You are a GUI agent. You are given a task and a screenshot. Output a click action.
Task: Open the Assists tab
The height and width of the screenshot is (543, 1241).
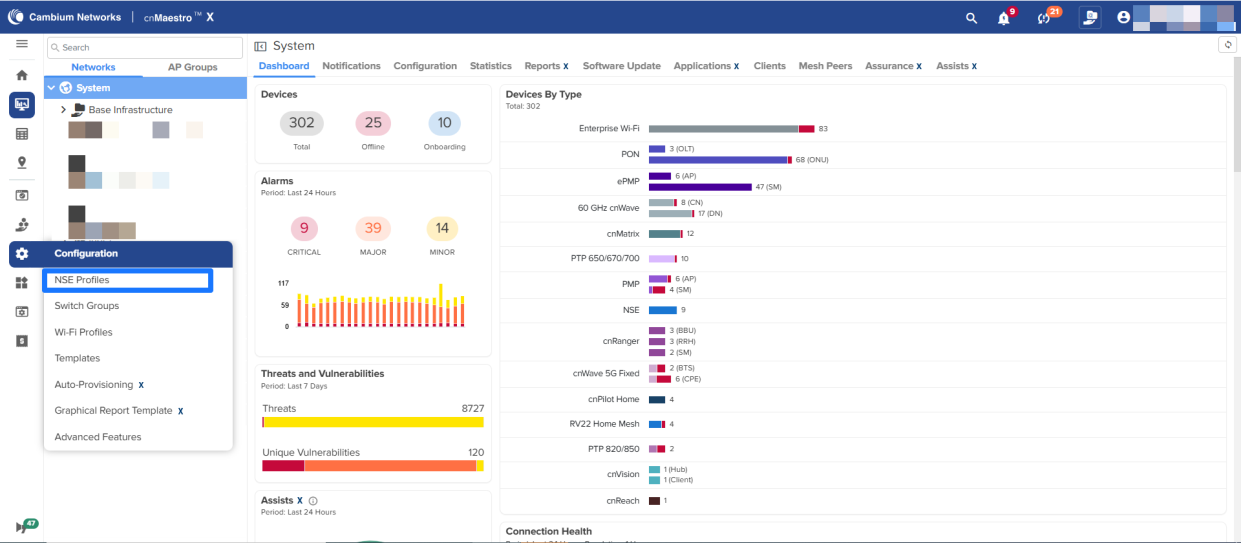(956, 66)
